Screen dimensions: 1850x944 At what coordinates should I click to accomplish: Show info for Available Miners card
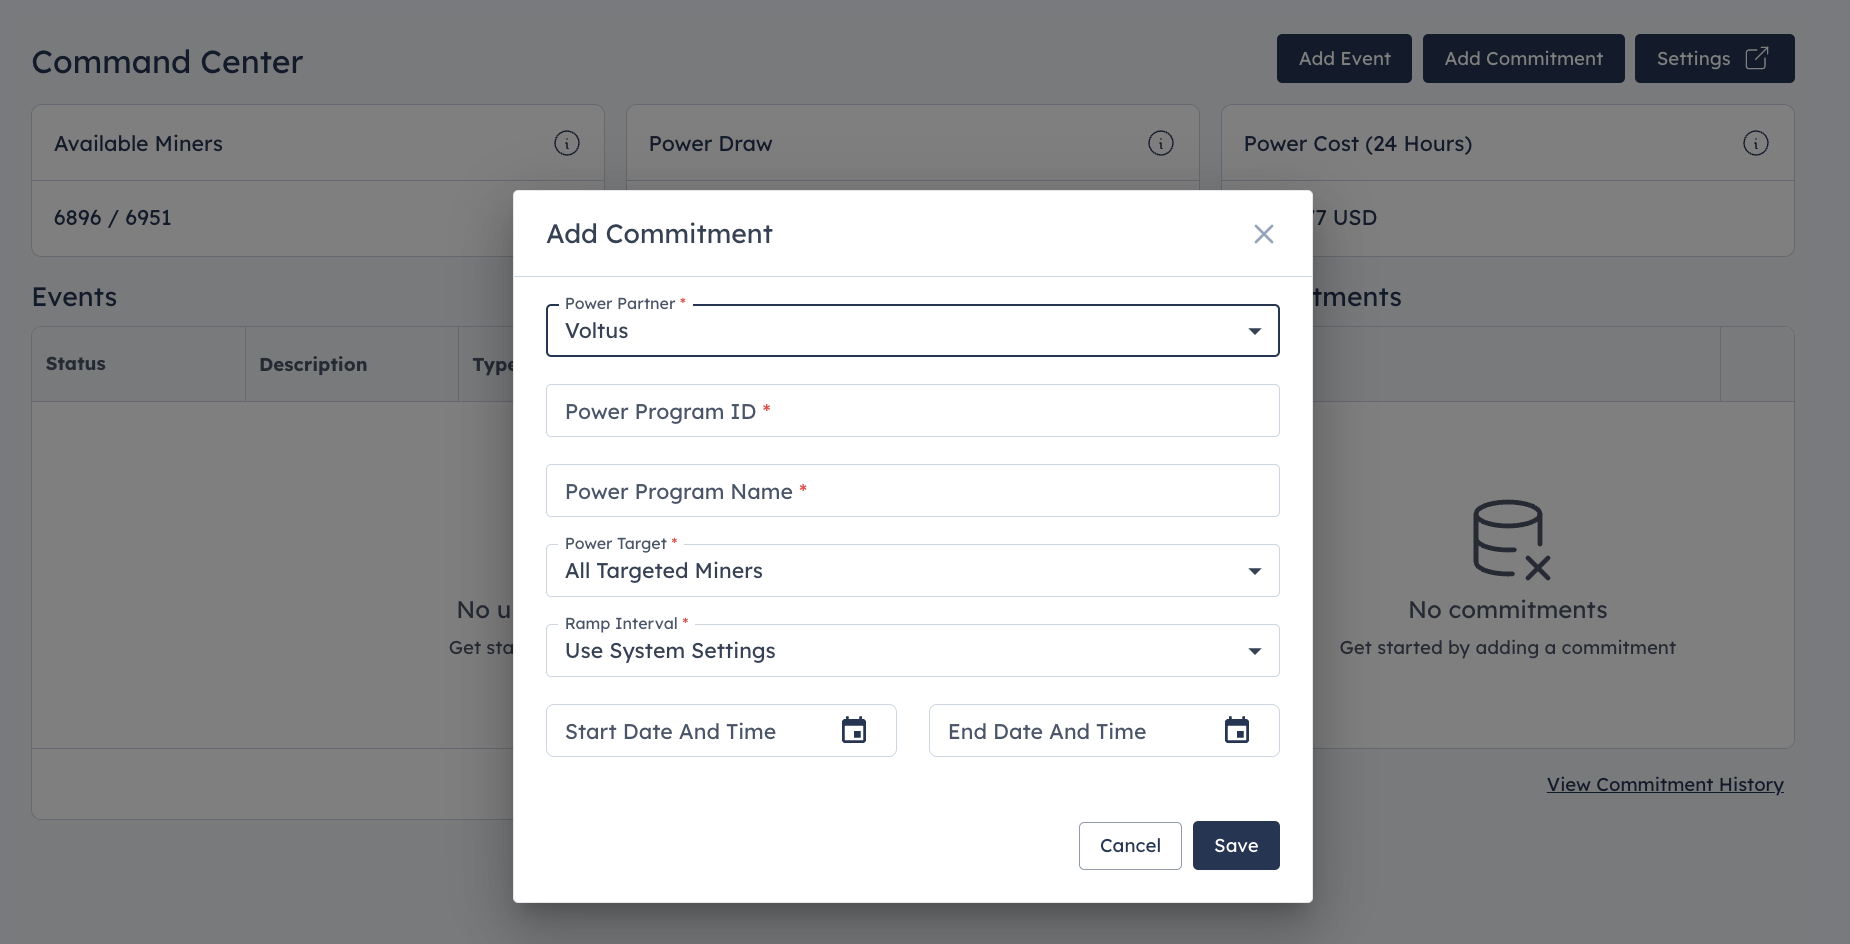coord(567,143)
